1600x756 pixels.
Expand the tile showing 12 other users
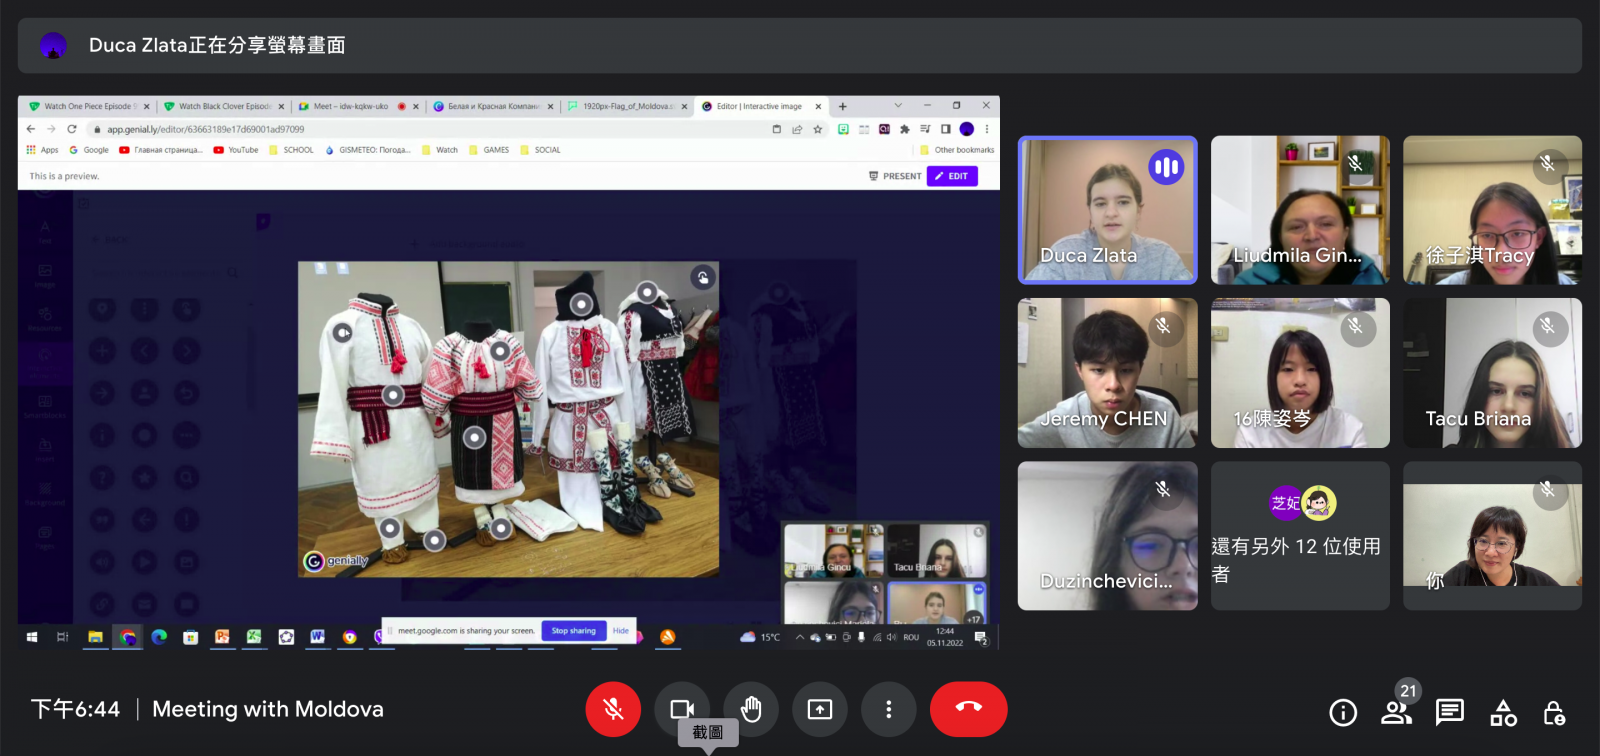[1300, 536]
